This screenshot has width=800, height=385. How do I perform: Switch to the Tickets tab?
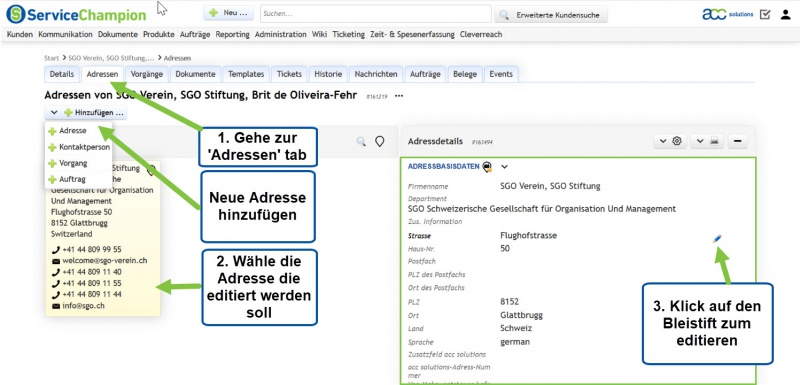click(289, 74)
